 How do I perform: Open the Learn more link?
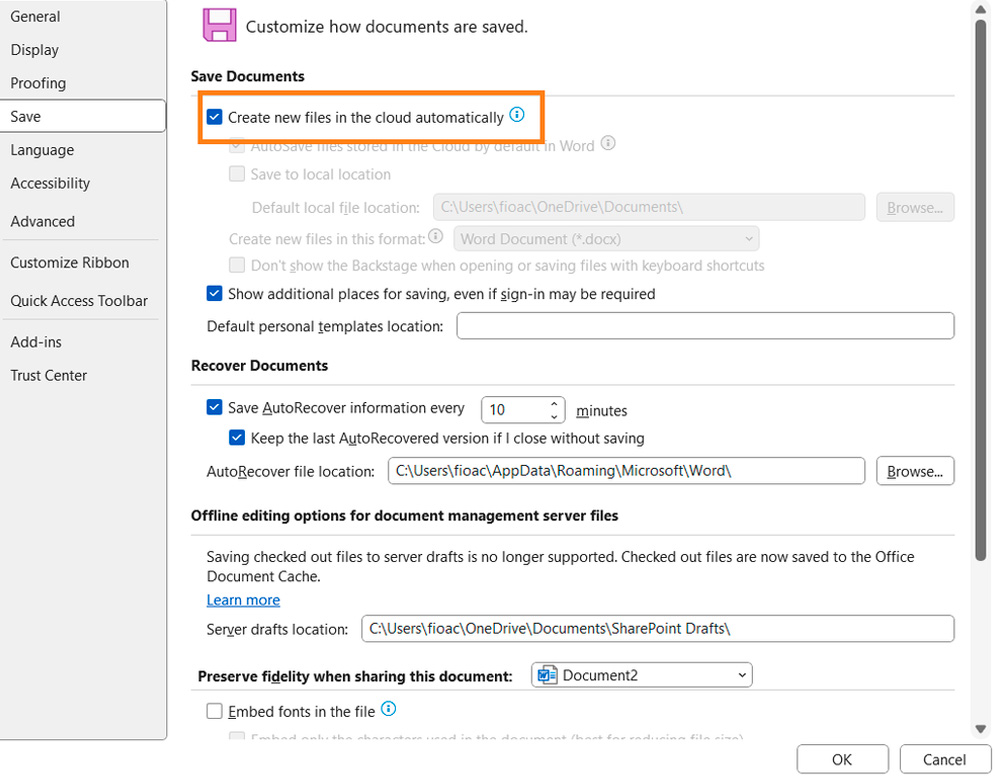coord(243,600)
